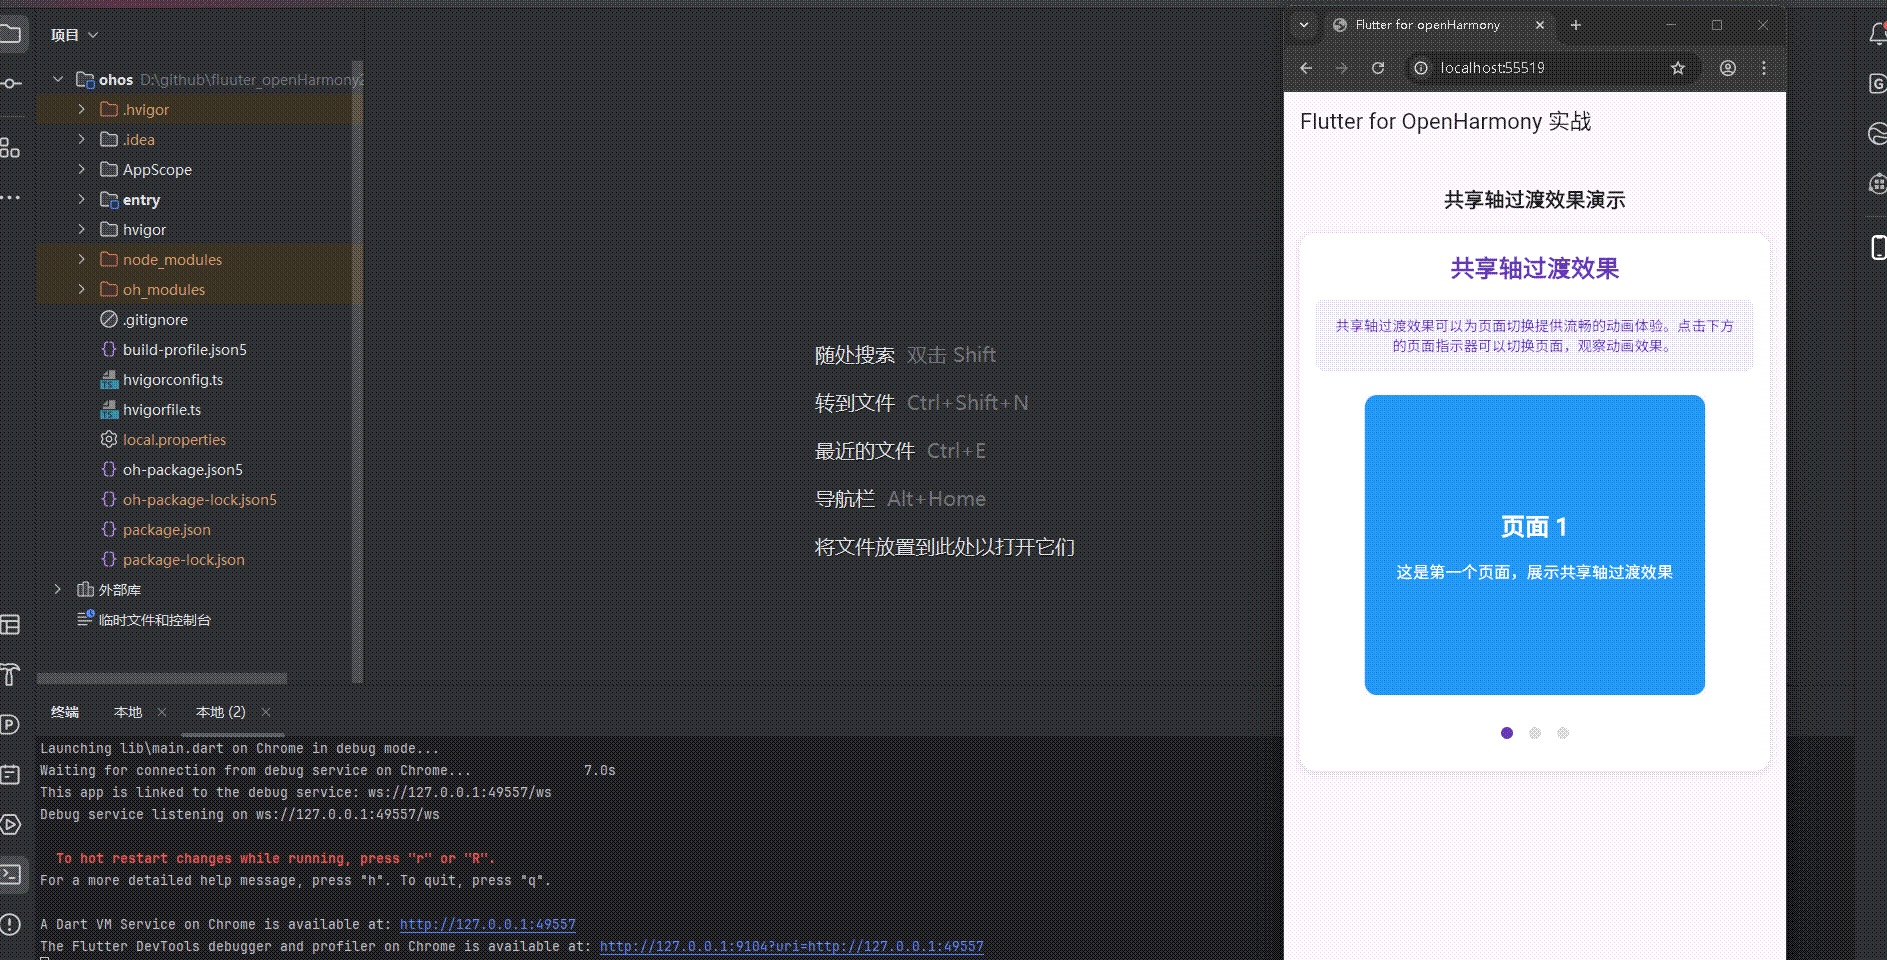Open the Terminal tool window icon

(13, 874)
